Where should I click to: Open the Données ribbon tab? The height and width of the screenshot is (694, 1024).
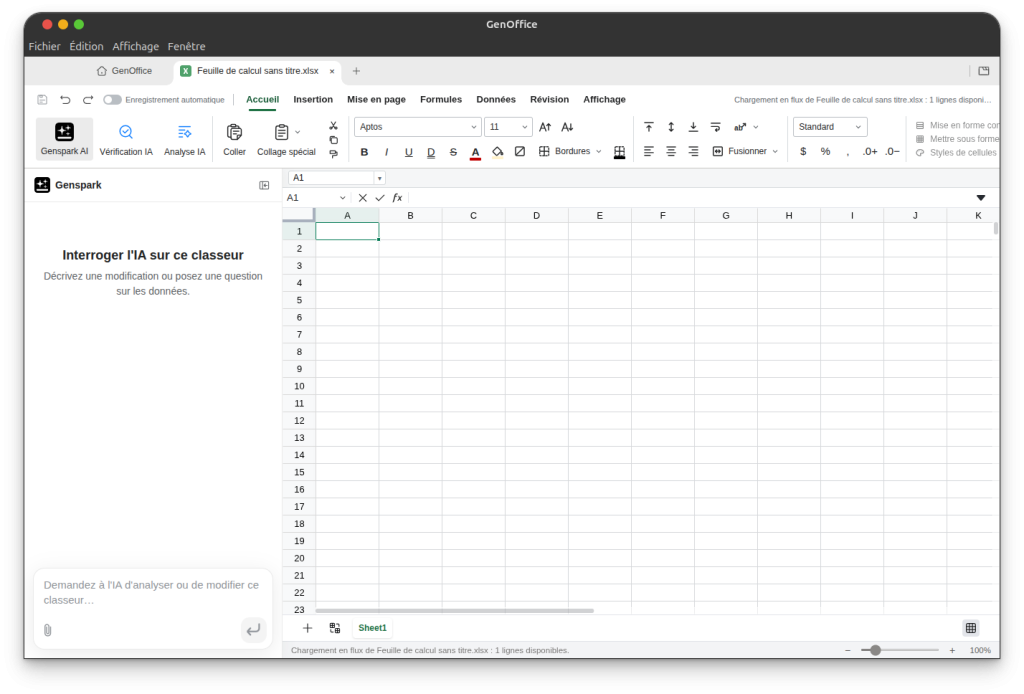496,99
